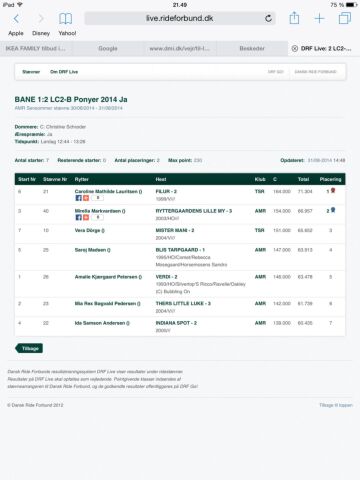Screen dimensions: 360x480
Task: Open the Om DRF Live menu item
Action: (64, 72)
